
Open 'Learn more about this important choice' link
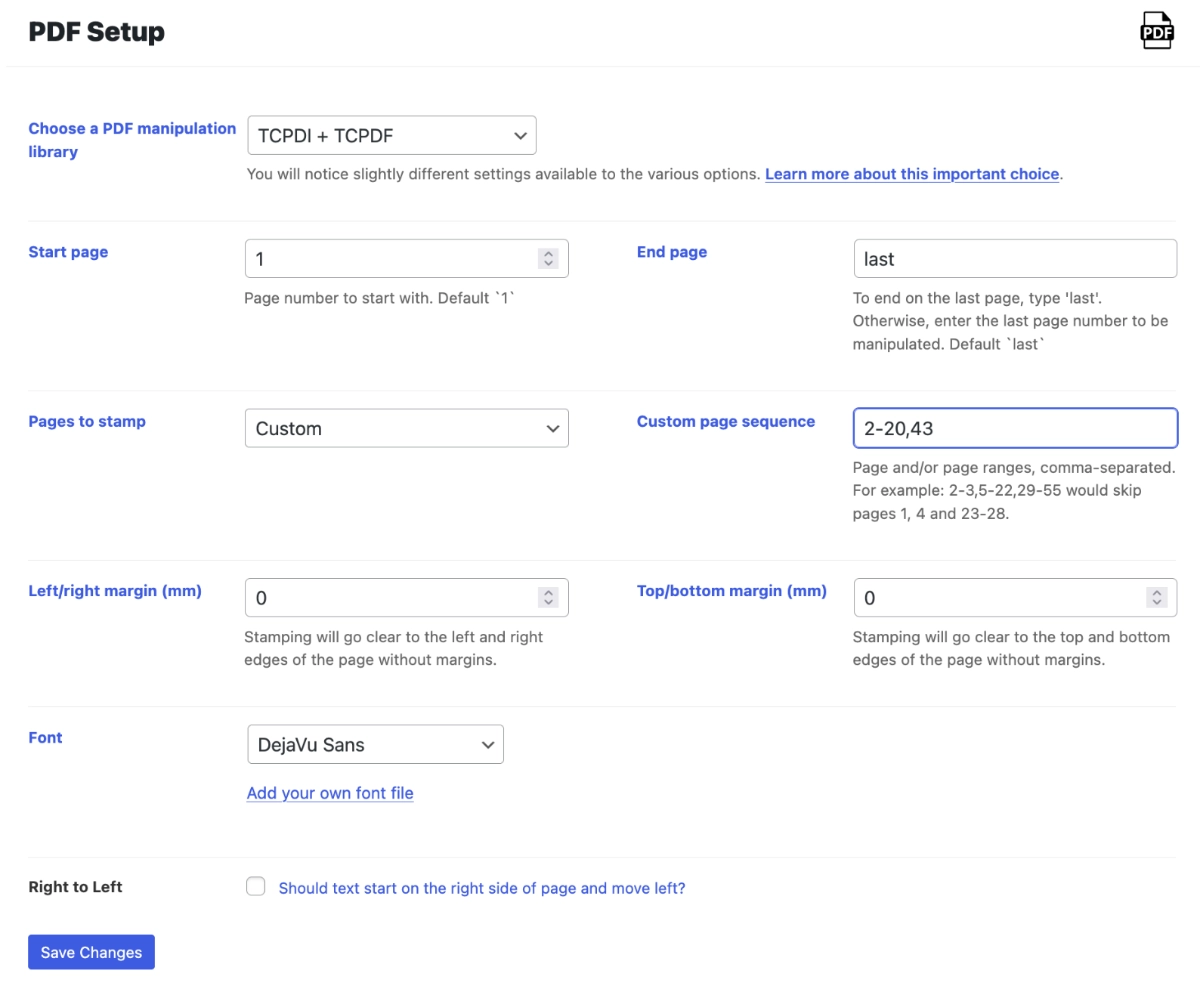tap(911, 174)
